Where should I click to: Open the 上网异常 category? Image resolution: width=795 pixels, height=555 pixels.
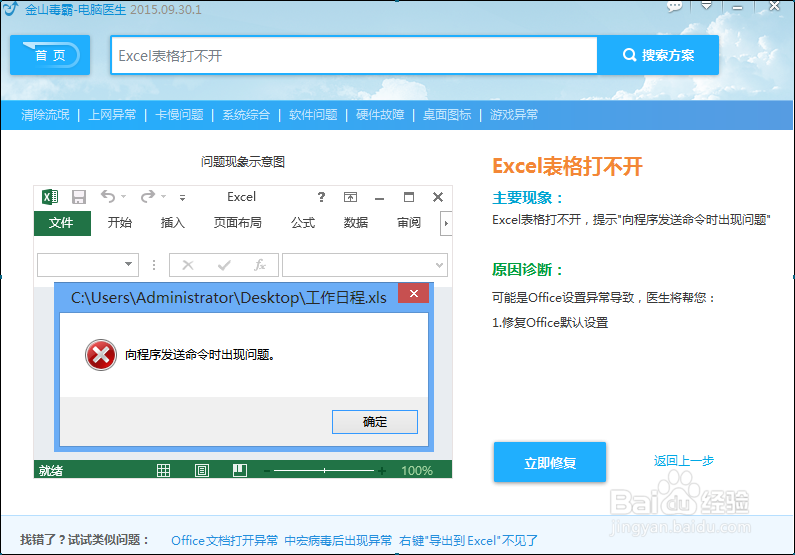point(112,115)
